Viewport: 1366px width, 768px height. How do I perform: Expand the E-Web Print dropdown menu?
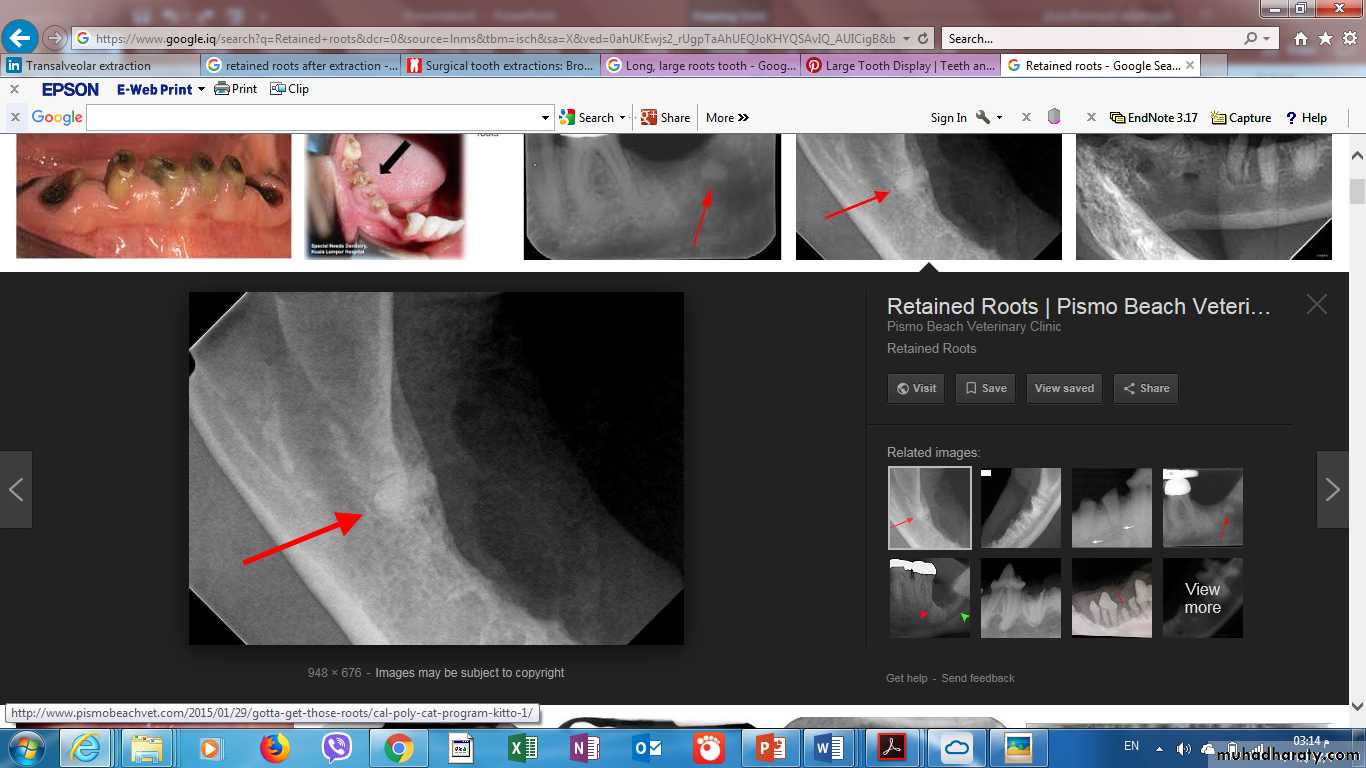tap(201, 89)
